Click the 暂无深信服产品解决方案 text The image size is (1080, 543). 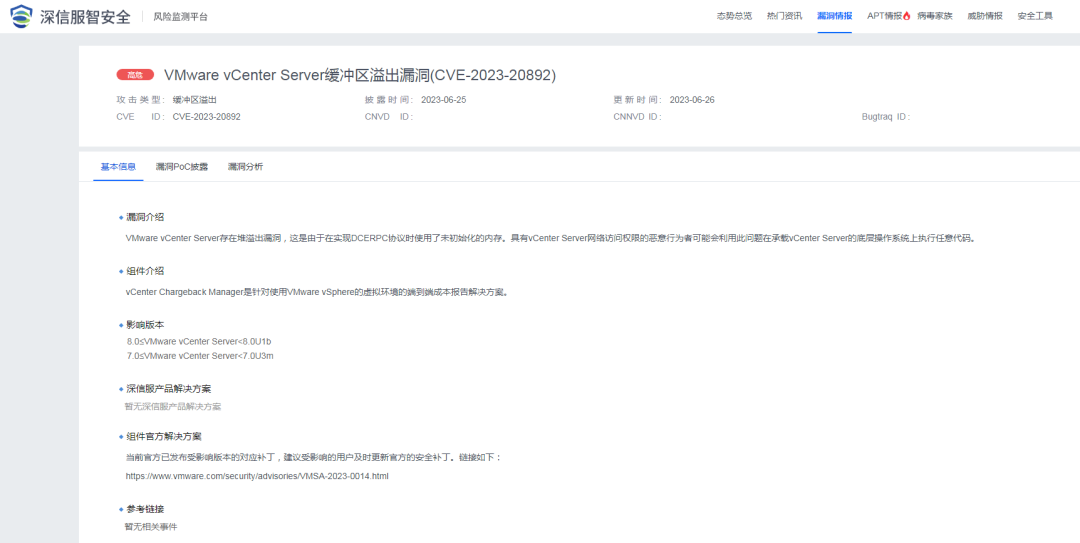pos(173,407)
